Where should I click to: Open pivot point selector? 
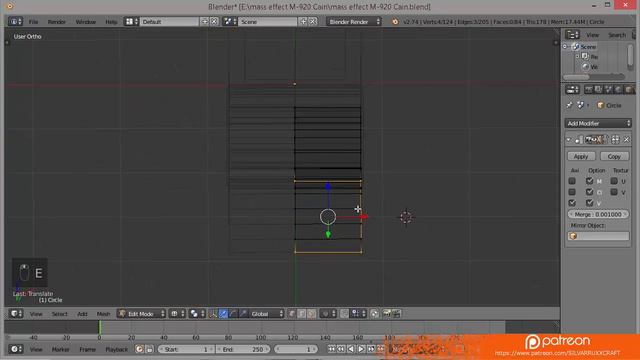(198, 313)
